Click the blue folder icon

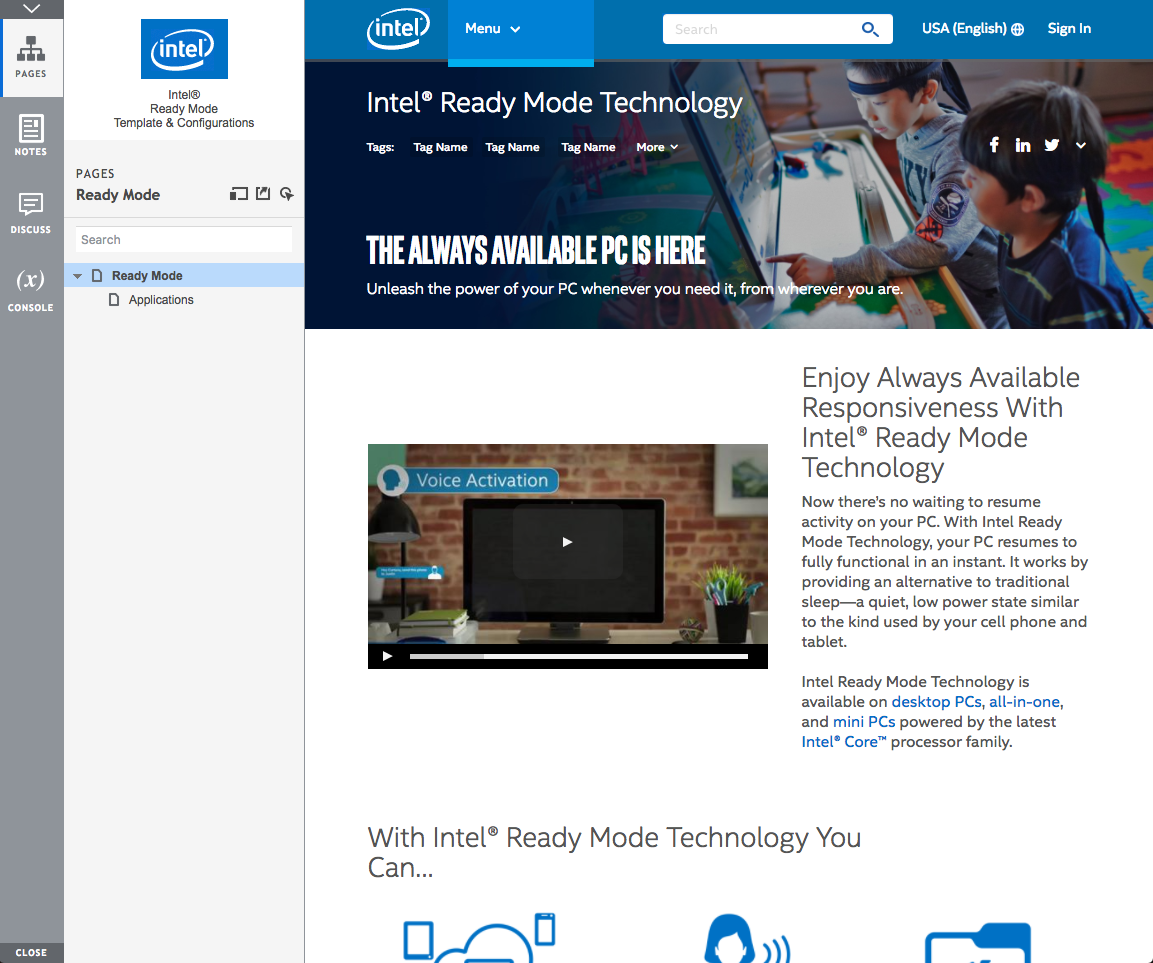977,942
